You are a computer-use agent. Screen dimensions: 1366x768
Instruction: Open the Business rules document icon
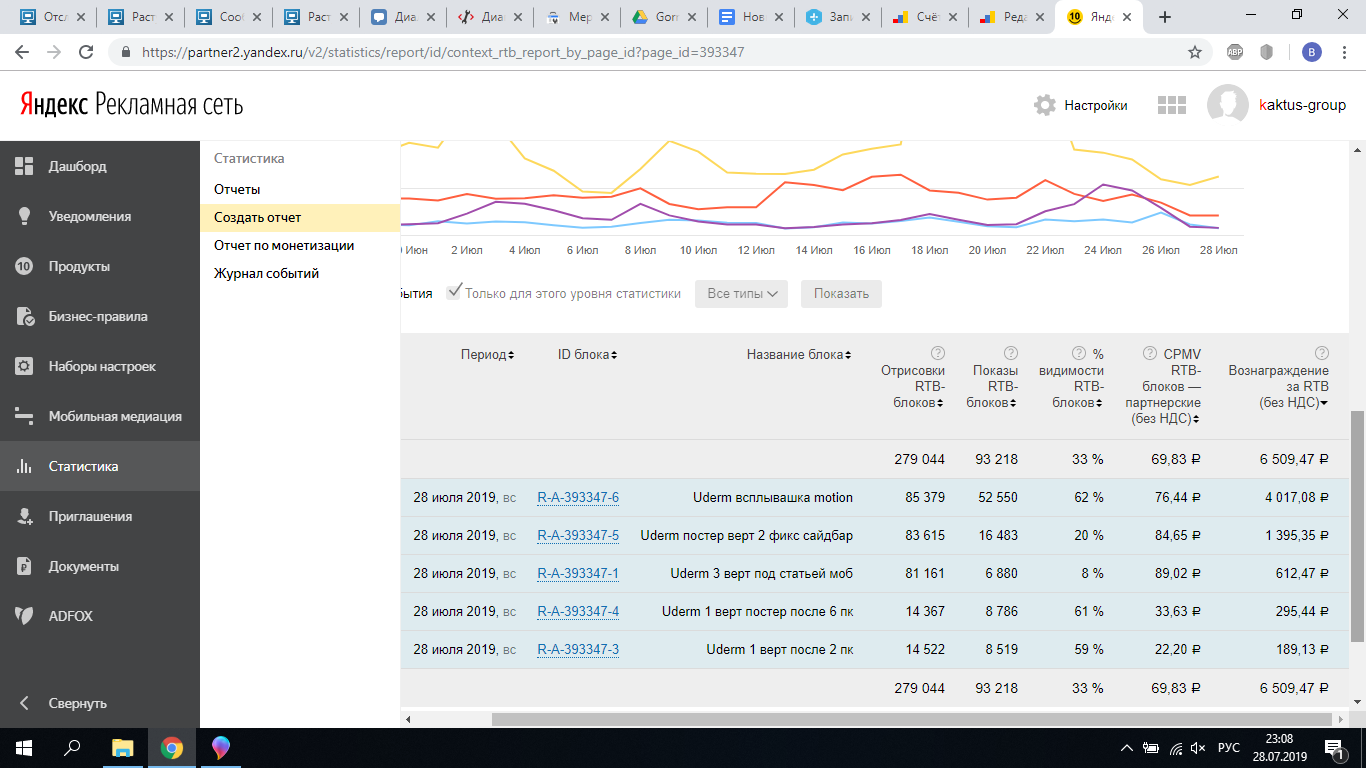click(25, 317)
